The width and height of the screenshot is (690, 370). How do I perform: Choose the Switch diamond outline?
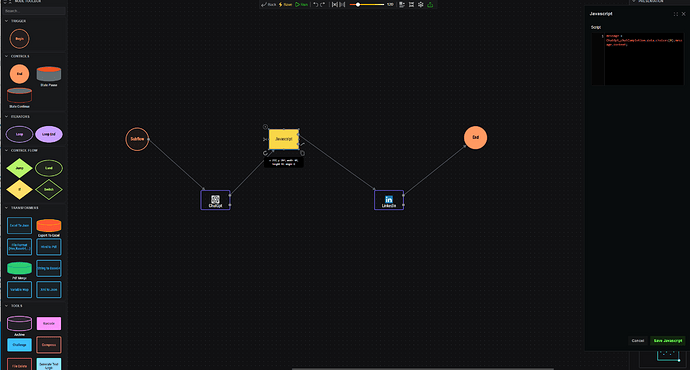click(x=49, y=190)
